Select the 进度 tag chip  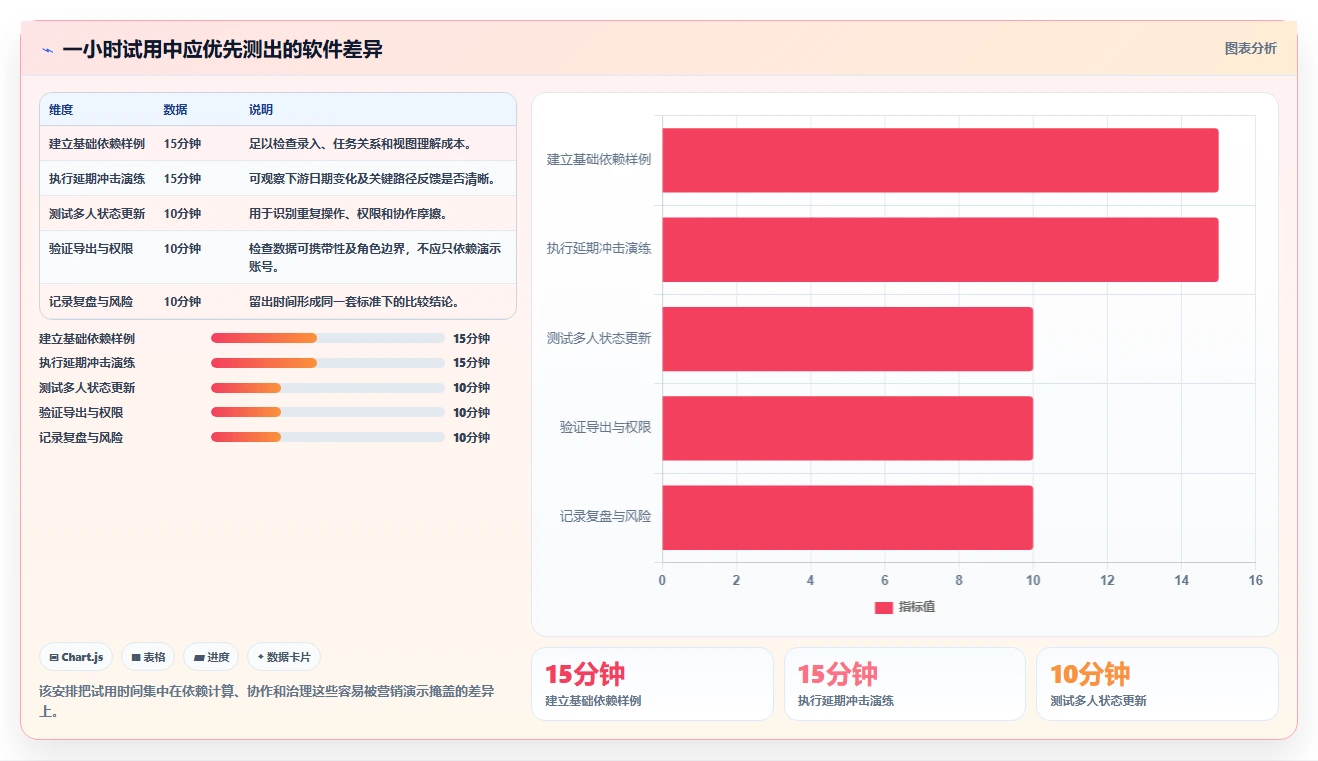click(211, 657)
